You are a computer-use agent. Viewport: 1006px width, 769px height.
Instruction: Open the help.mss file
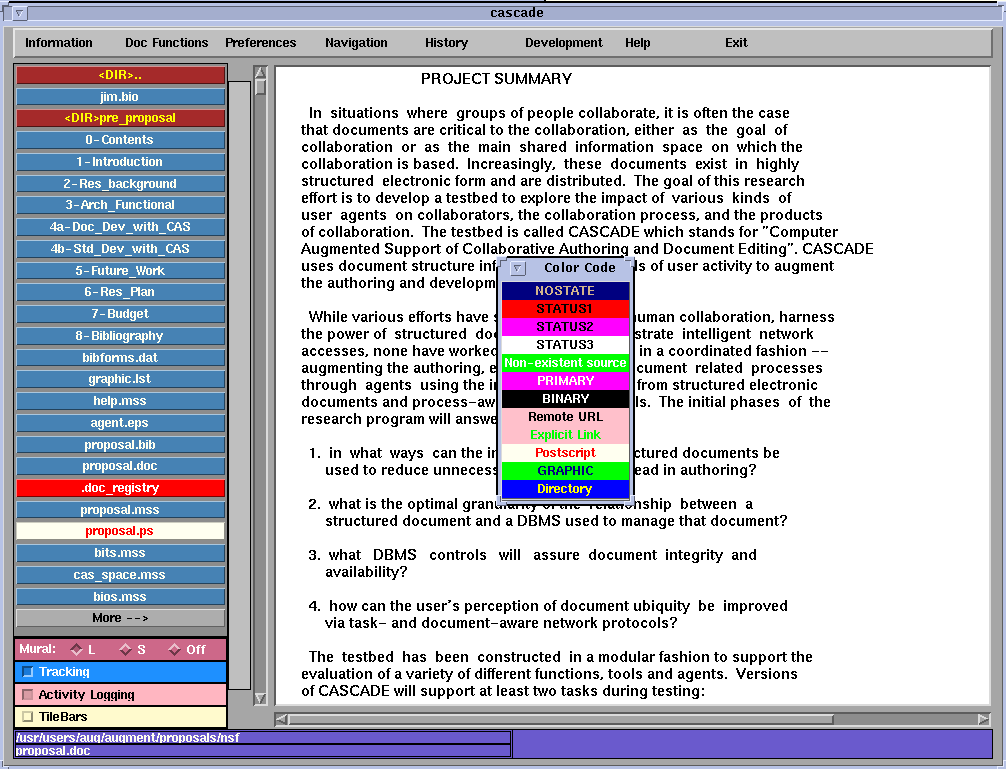pos(120,401)
